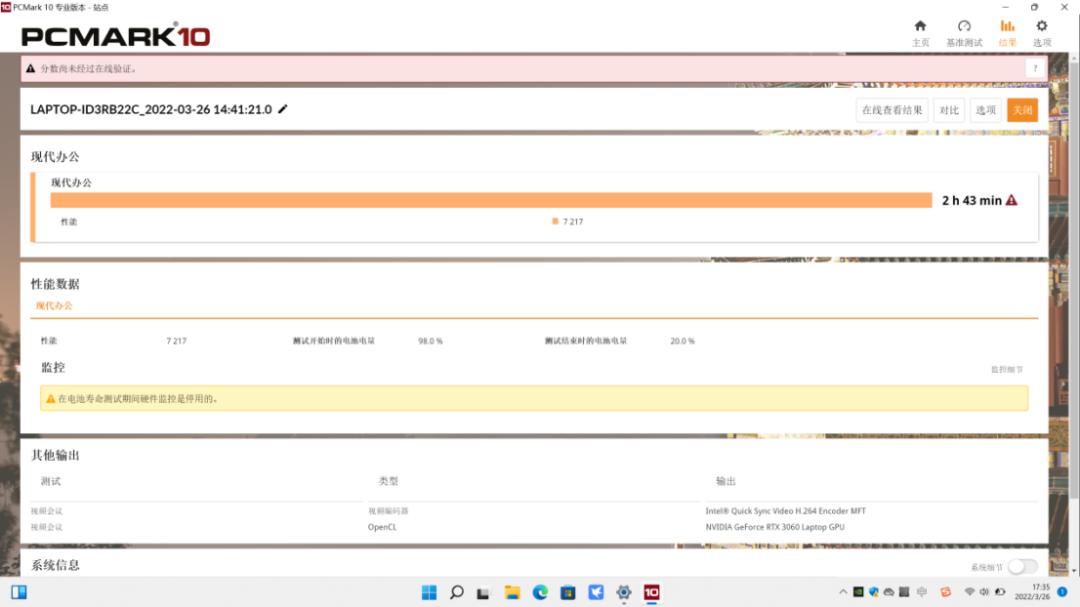Click result name LAPTOP-ID3RB22C_2022-03-26 14:41:21.0

point(151,110)
